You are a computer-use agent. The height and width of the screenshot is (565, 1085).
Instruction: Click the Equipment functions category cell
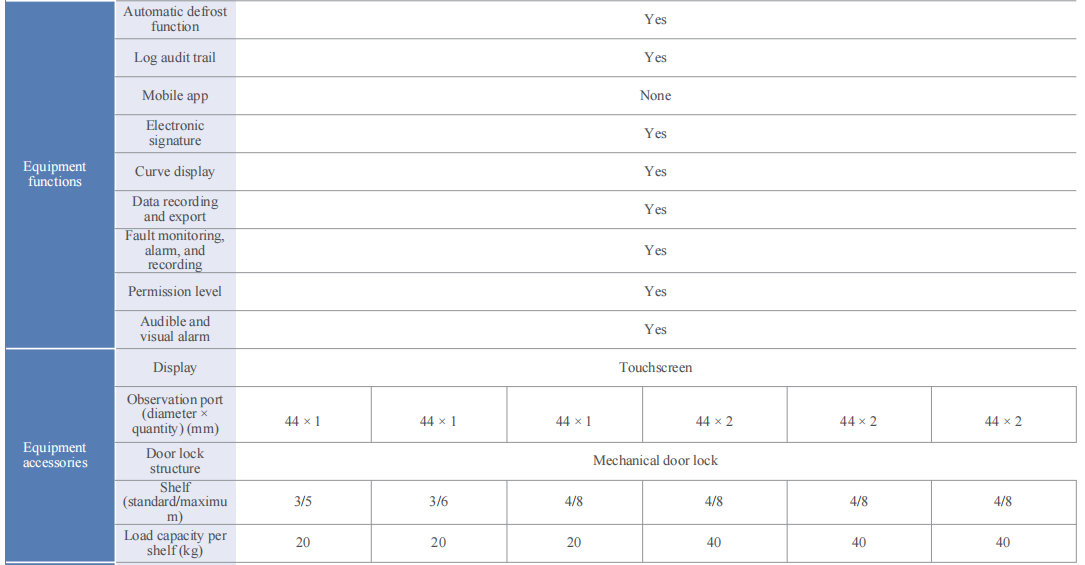(55, 174)
